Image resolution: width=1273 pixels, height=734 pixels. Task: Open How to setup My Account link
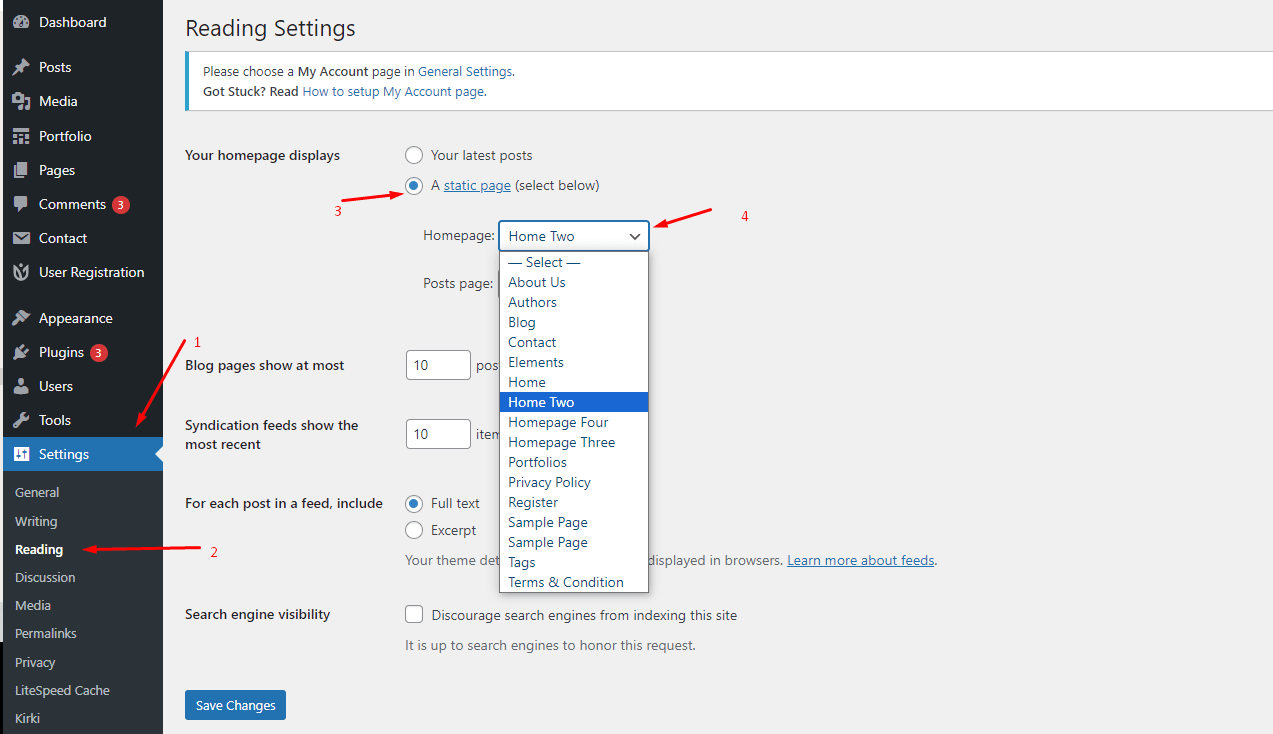(x=393, y=91)
